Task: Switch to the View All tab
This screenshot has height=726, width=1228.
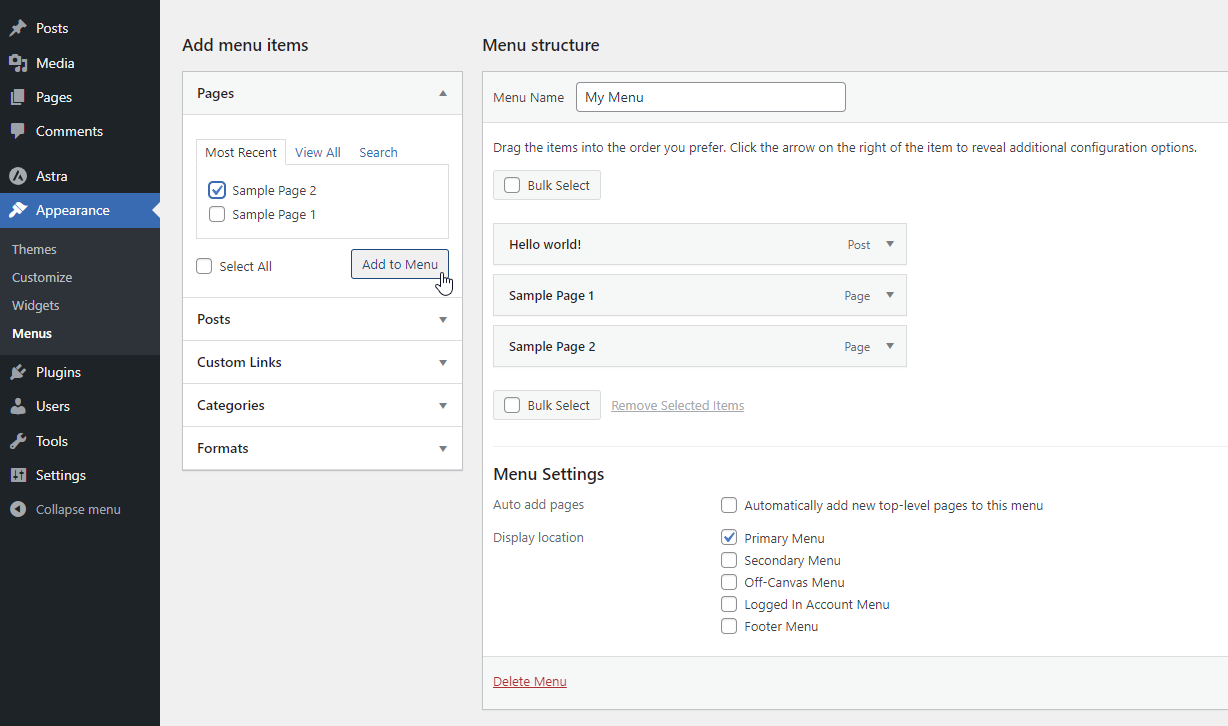Action: tap(318, 153)
